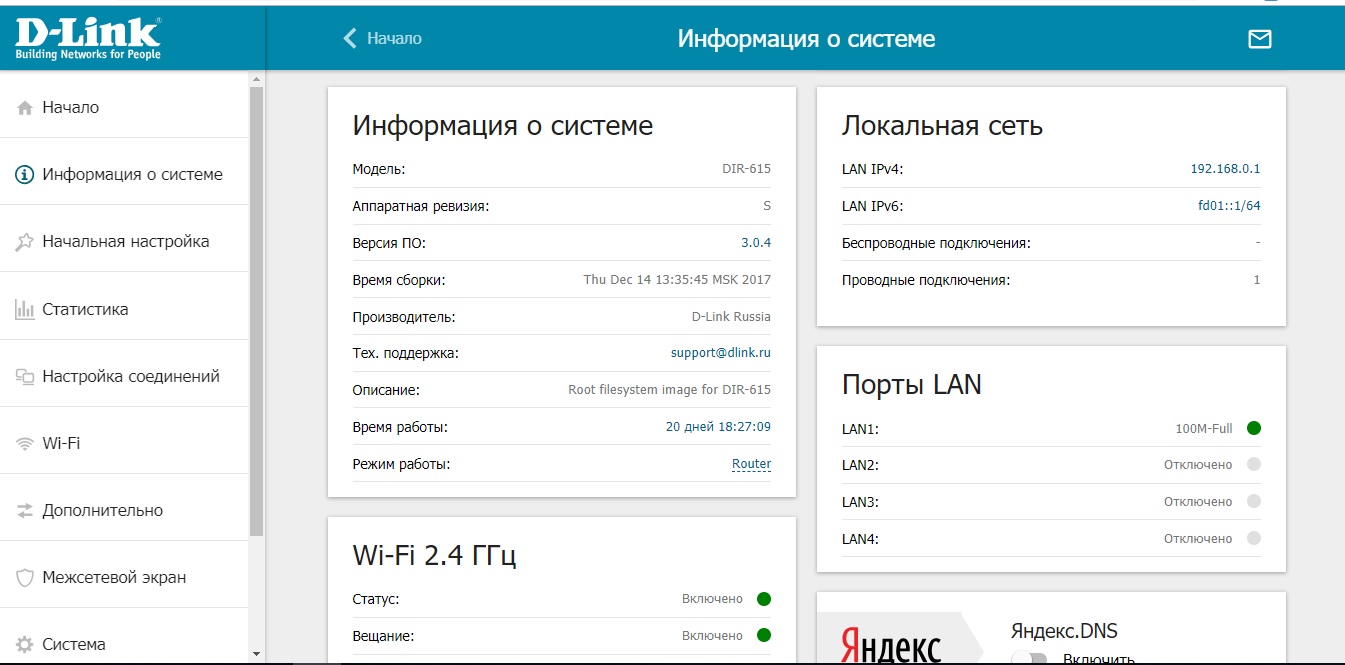The image size is (1345, 665).
Task: Click the LAN IPv4 address 192.168.0.1
Action: coord(1225,169)
